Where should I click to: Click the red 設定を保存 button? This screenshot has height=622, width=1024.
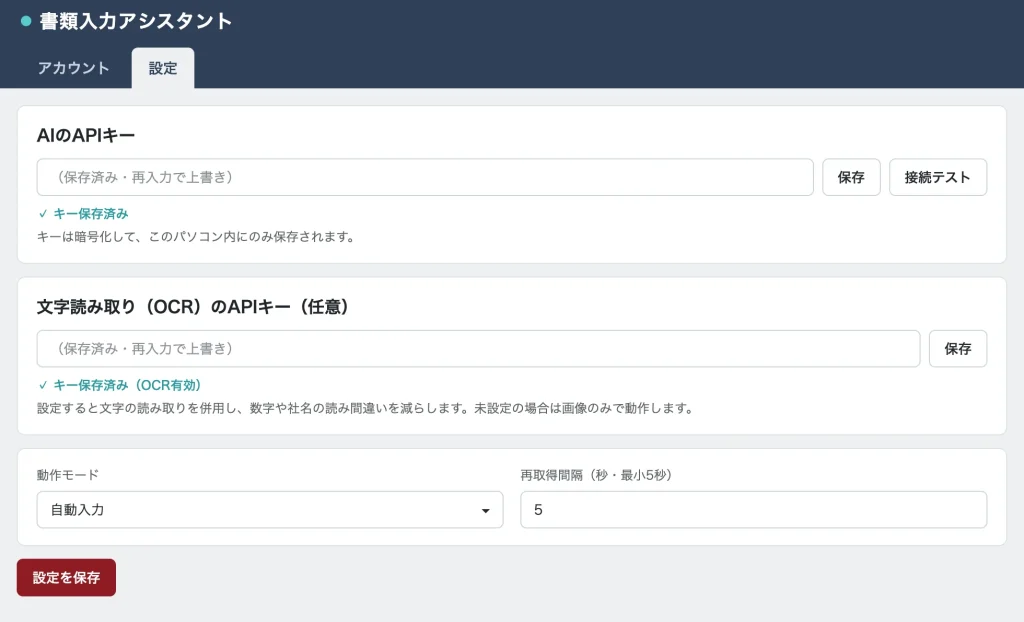click(67, 578)
